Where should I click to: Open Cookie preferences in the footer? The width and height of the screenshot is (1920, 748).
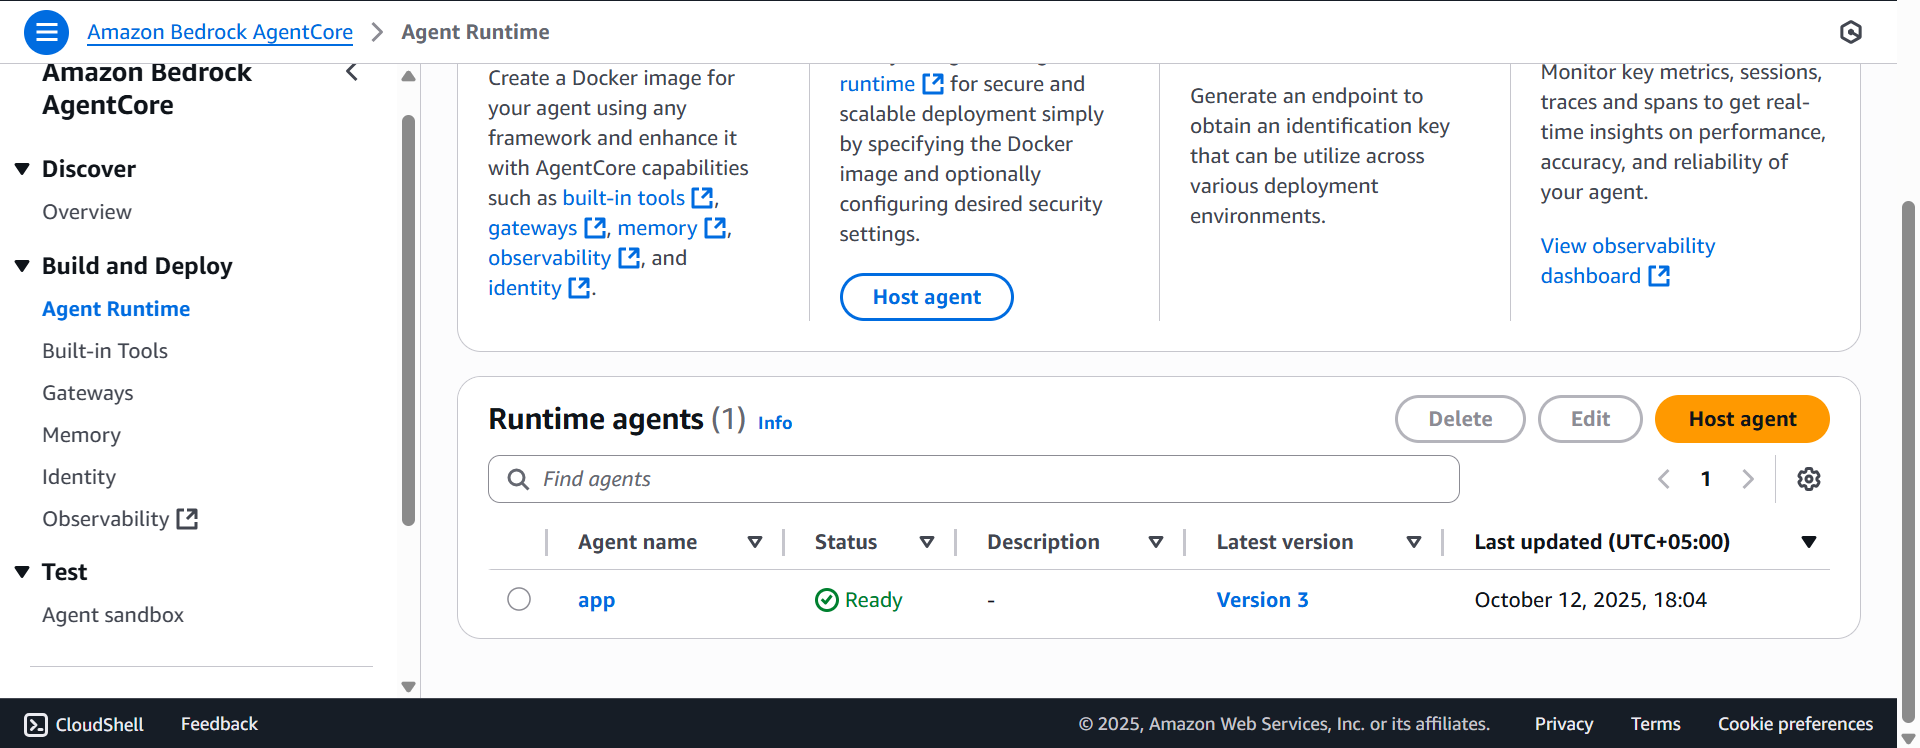pos(1795,724)
